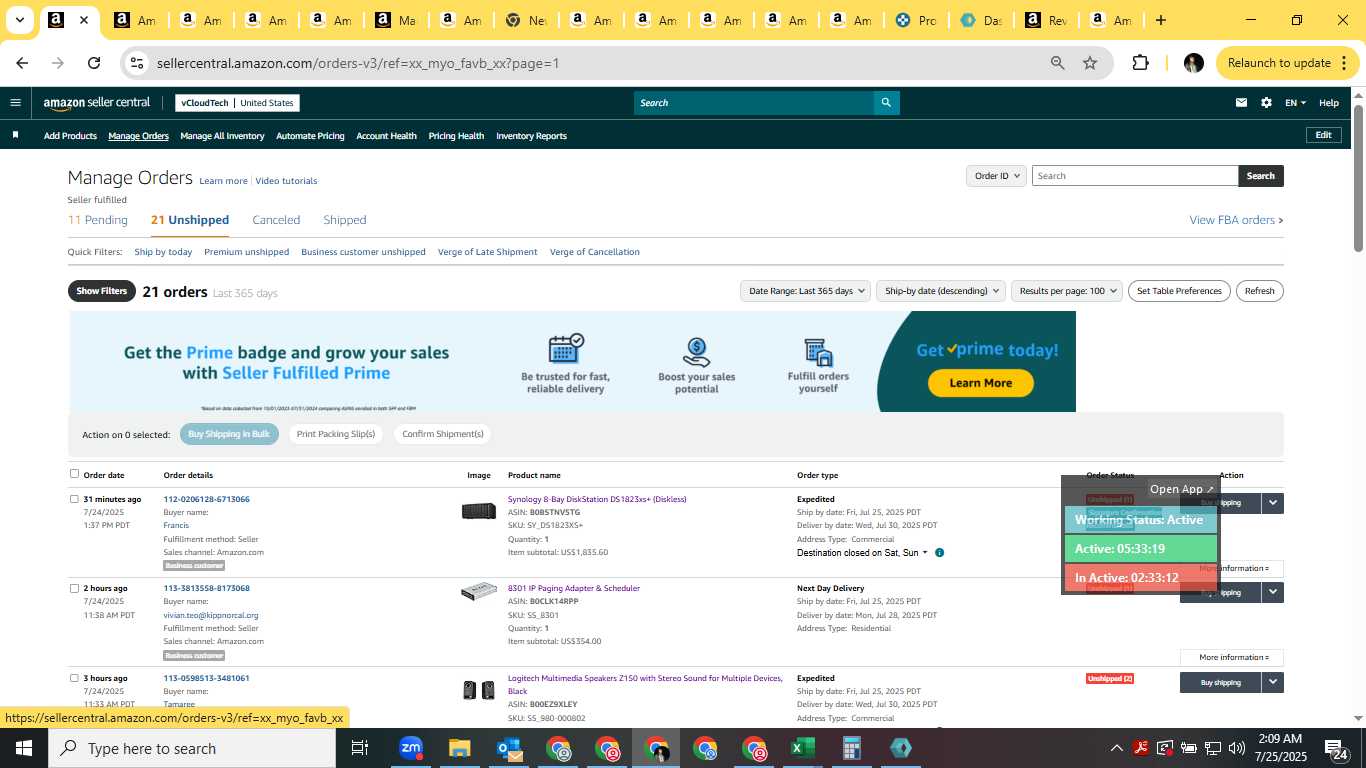Open the notification center icon
The width and height of the screenshot is (1366, 768).
1337,748
